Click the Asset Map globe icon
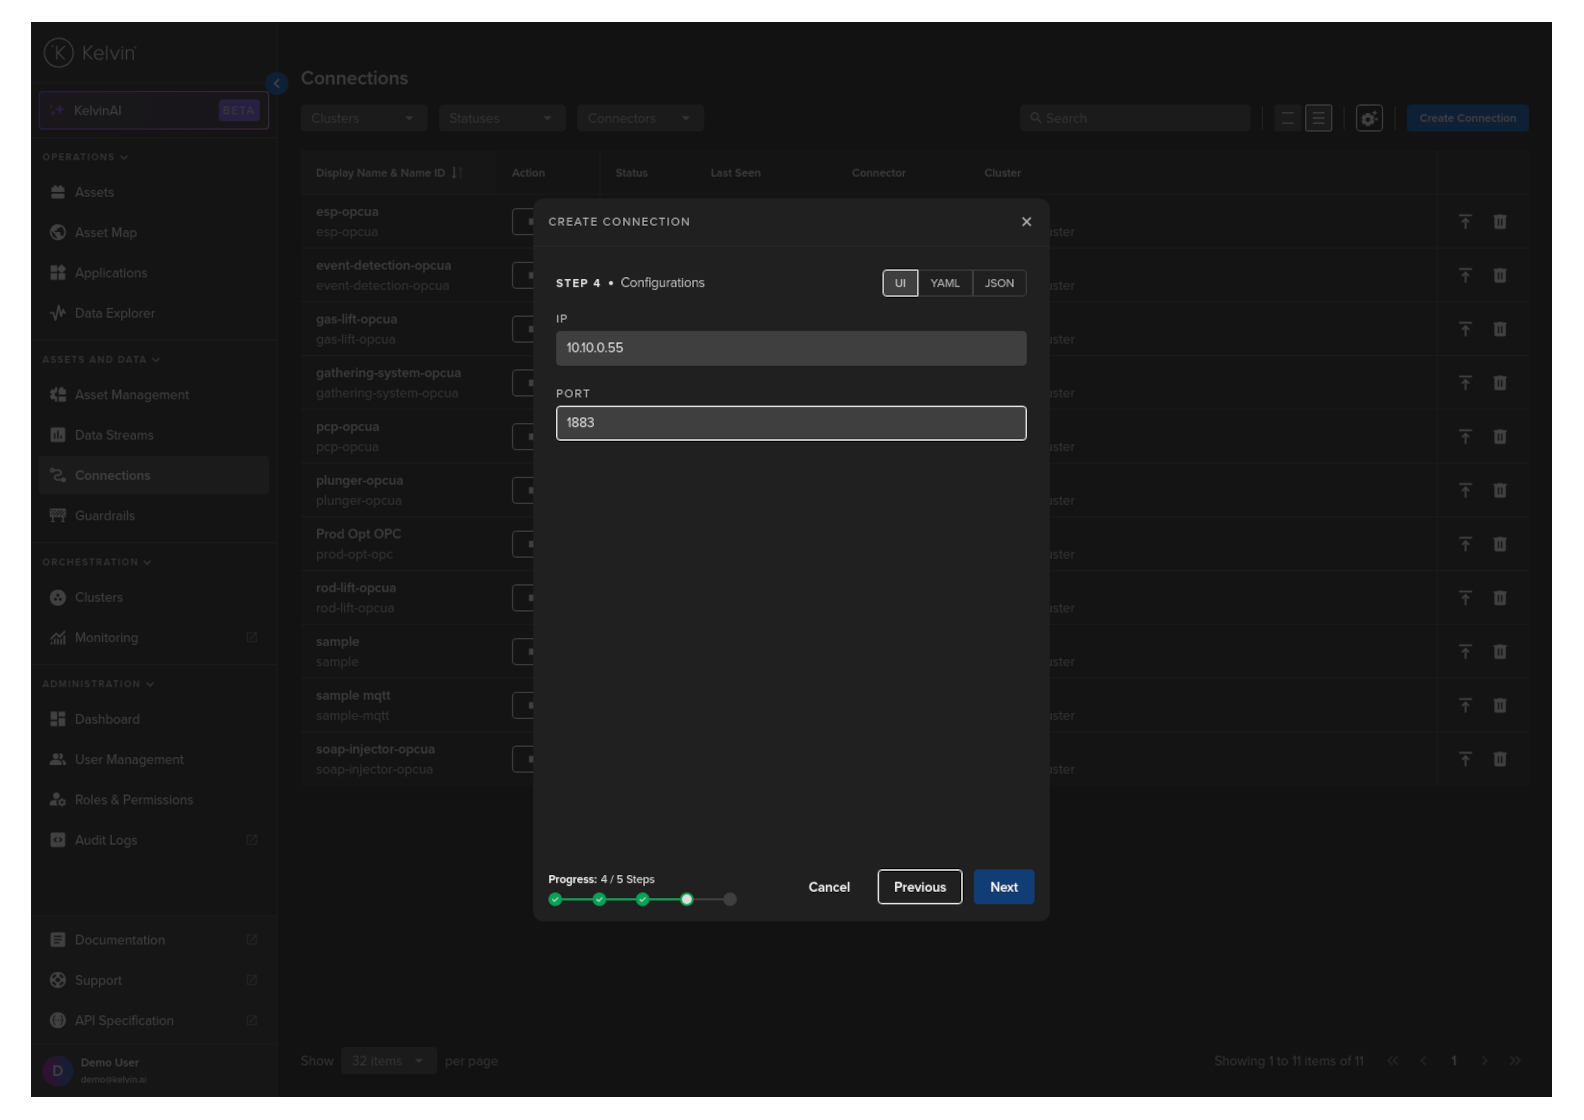This screenshot has width=1584, height=1120. tap(58, 233)
